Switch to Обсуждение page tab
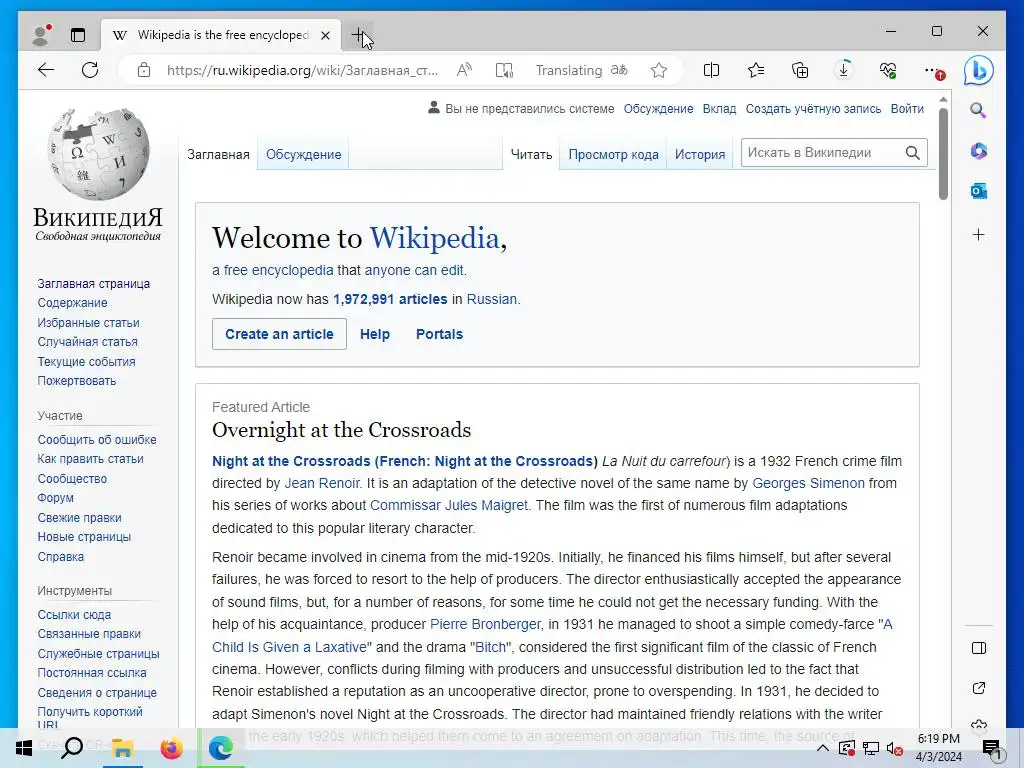 tap(304, 155)
